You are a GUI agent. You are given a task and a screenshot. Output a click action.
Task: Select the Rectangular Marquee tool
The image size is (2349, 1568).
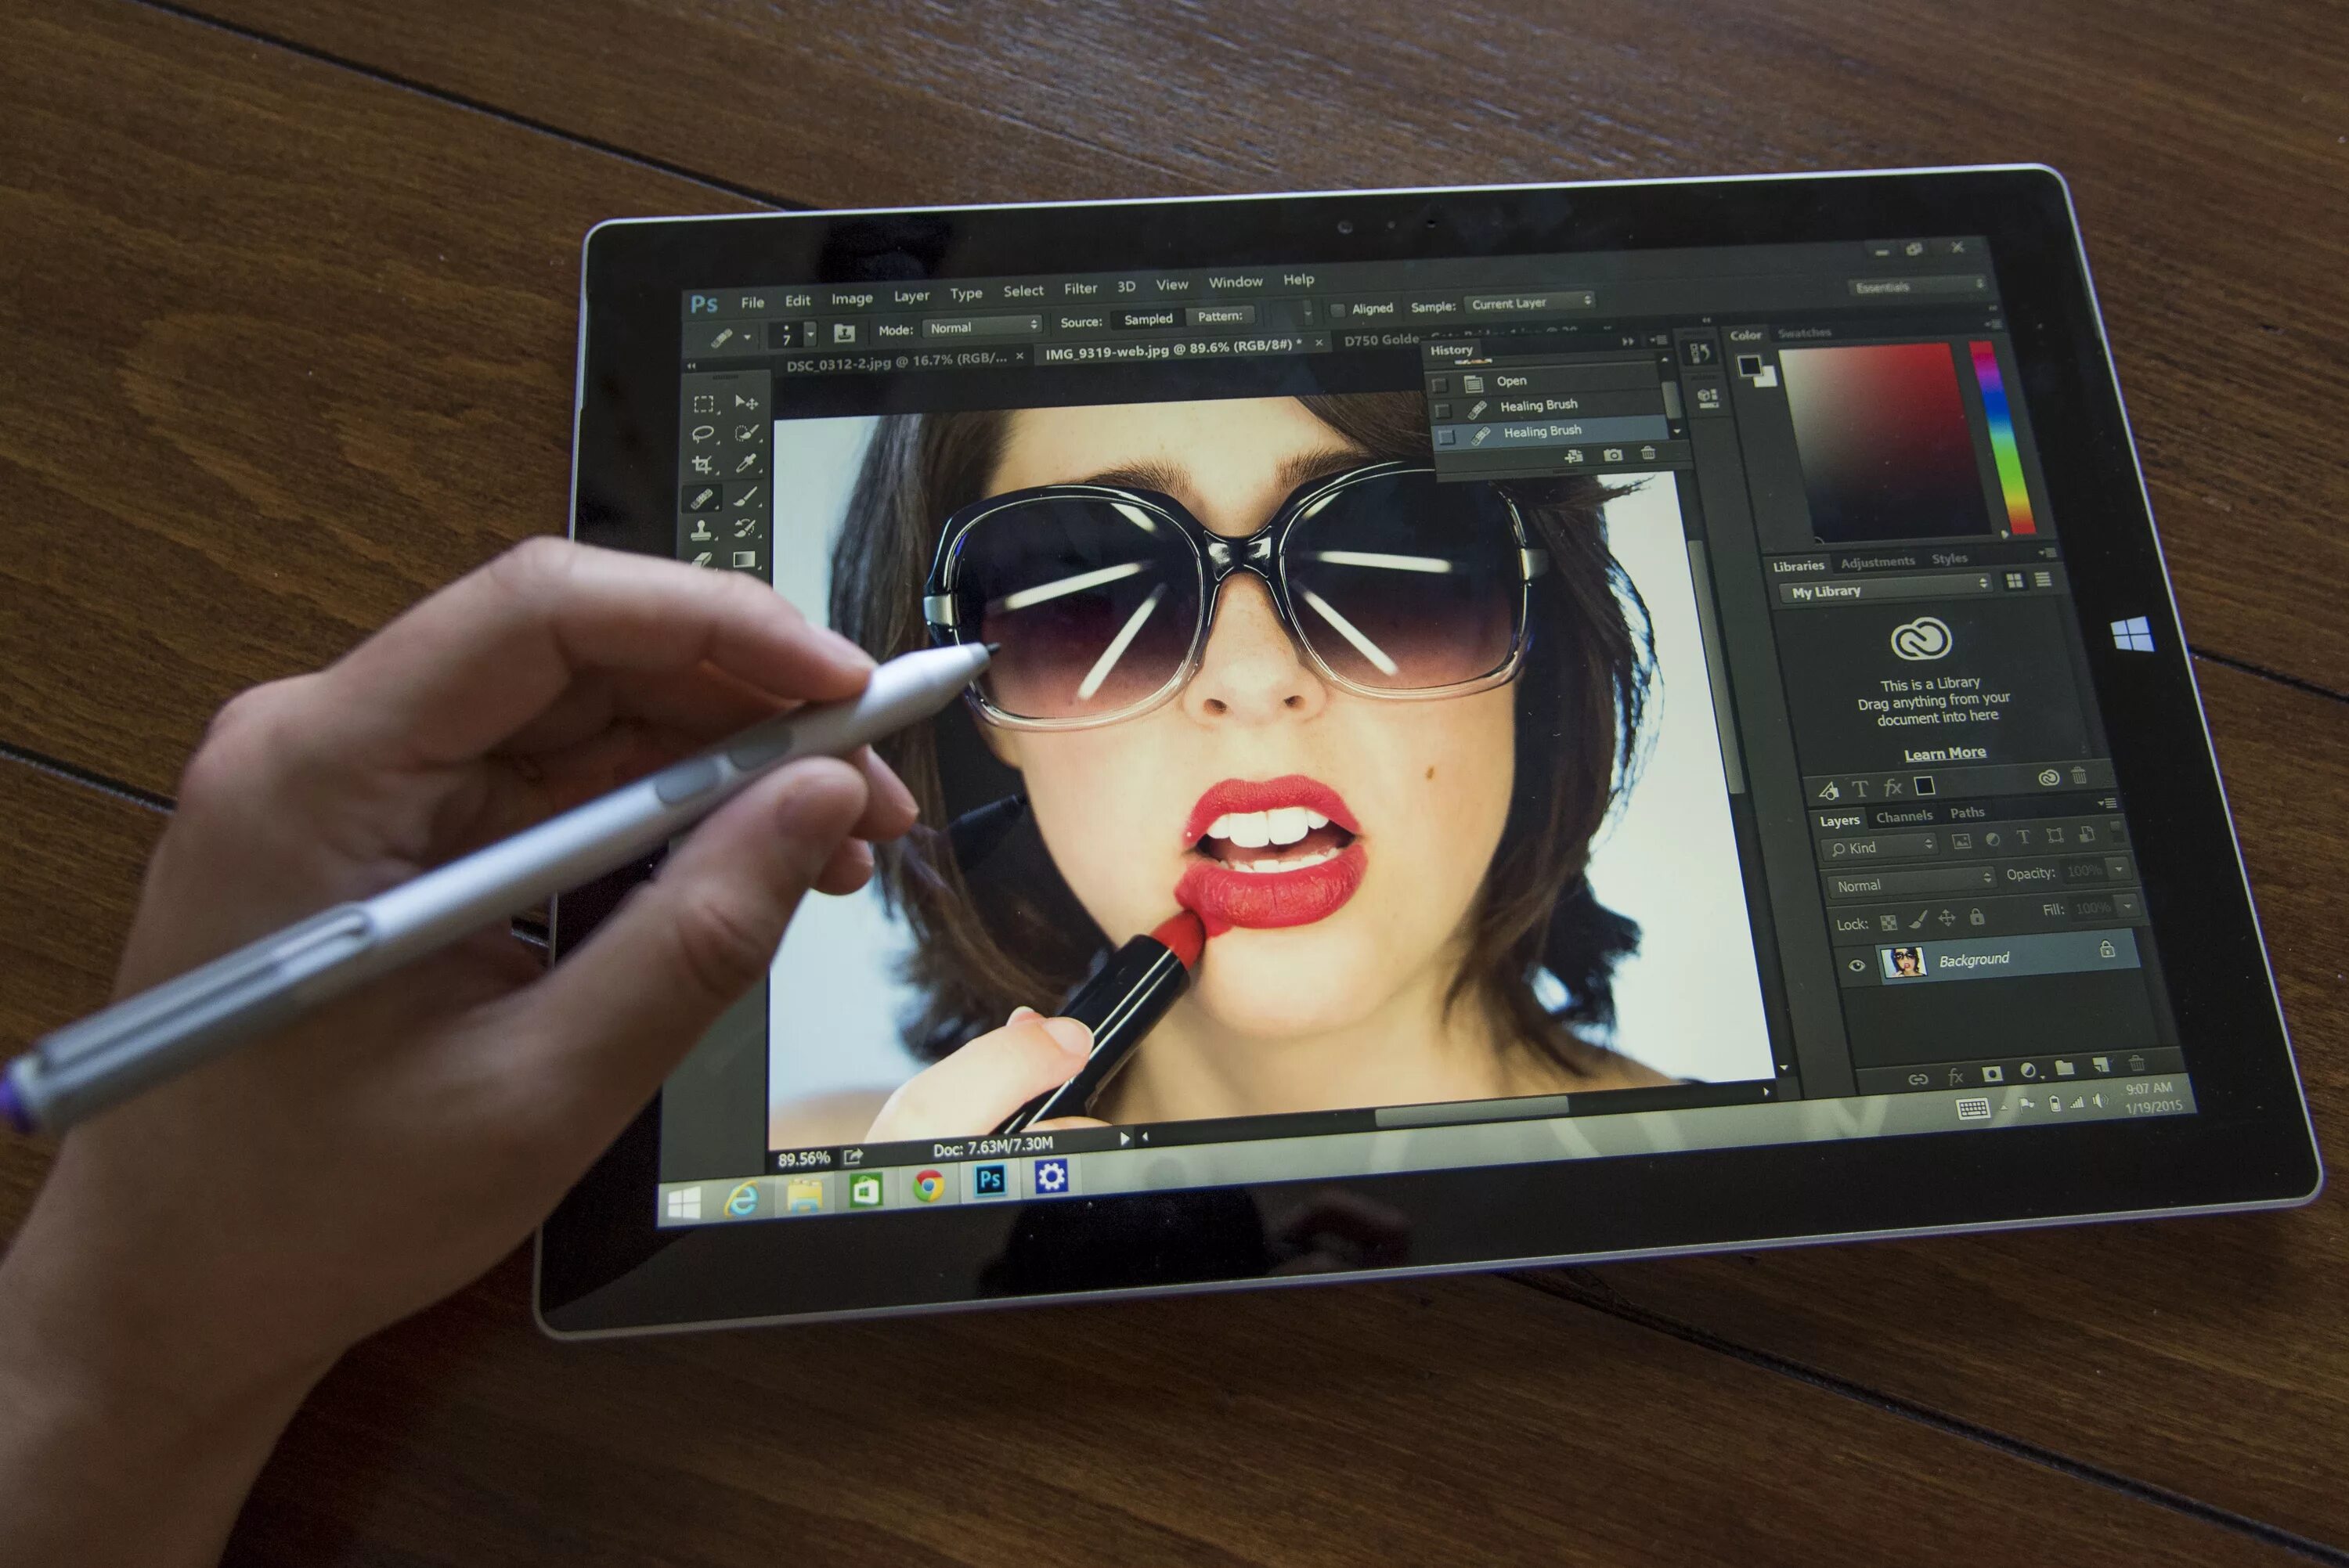click(x=704, y=404)
